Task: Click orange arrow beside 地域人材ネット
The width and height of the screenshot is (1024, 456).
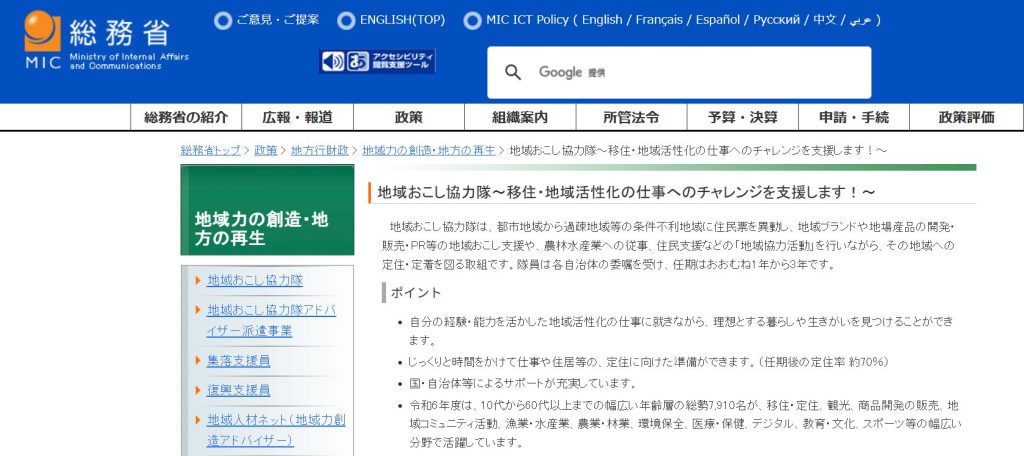Action: [198, 419]
